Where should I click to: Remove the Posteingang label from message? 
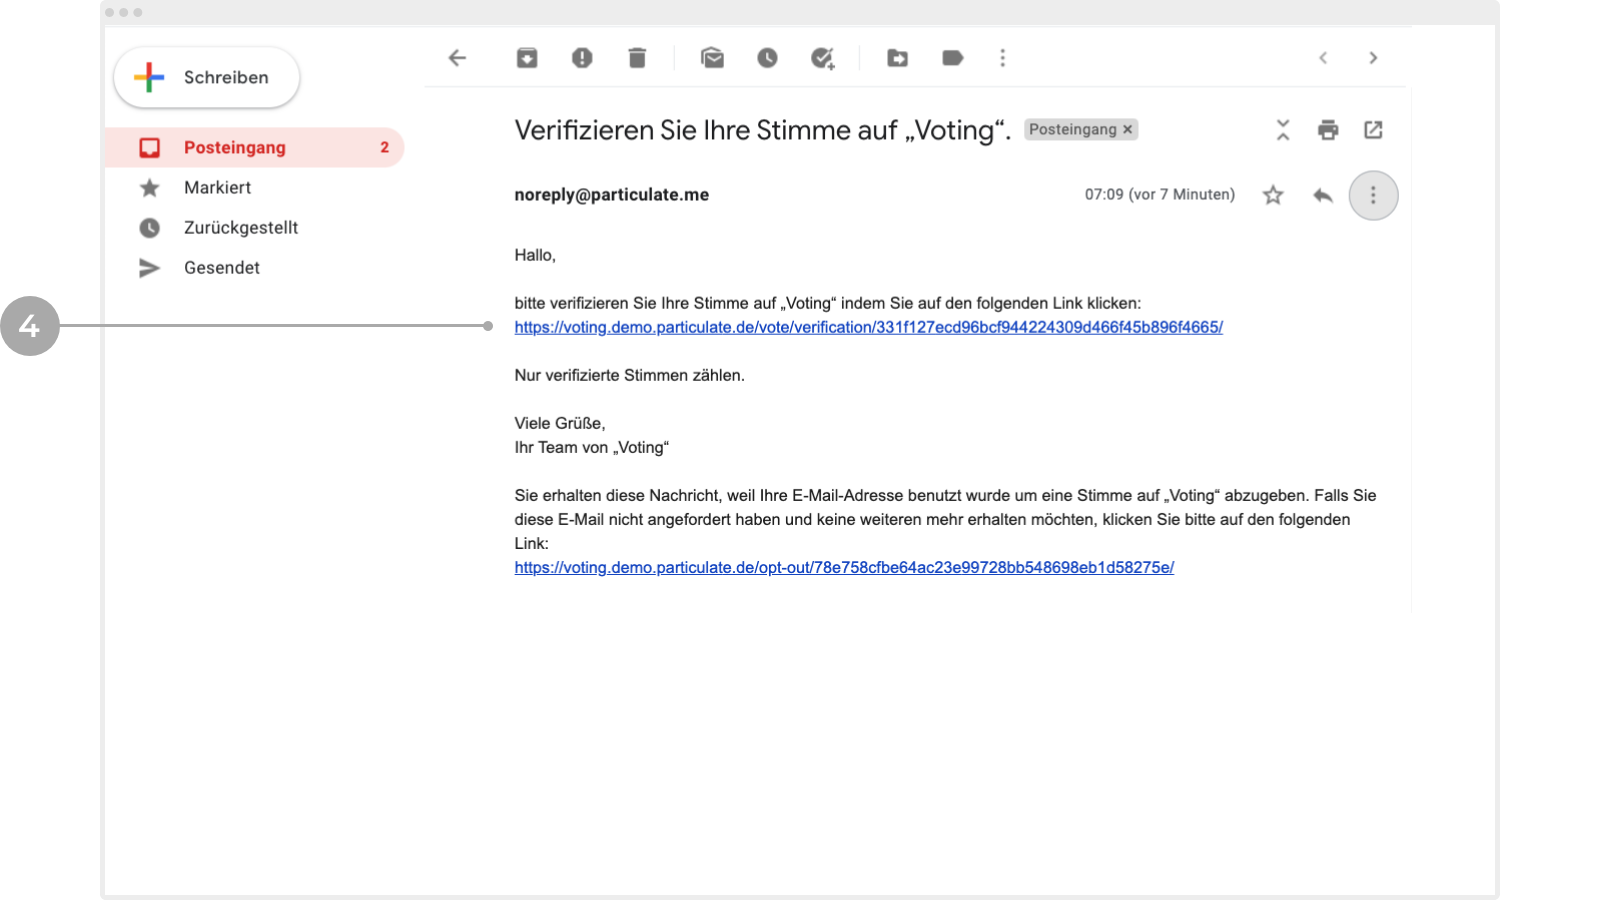tap(1127, 130)
